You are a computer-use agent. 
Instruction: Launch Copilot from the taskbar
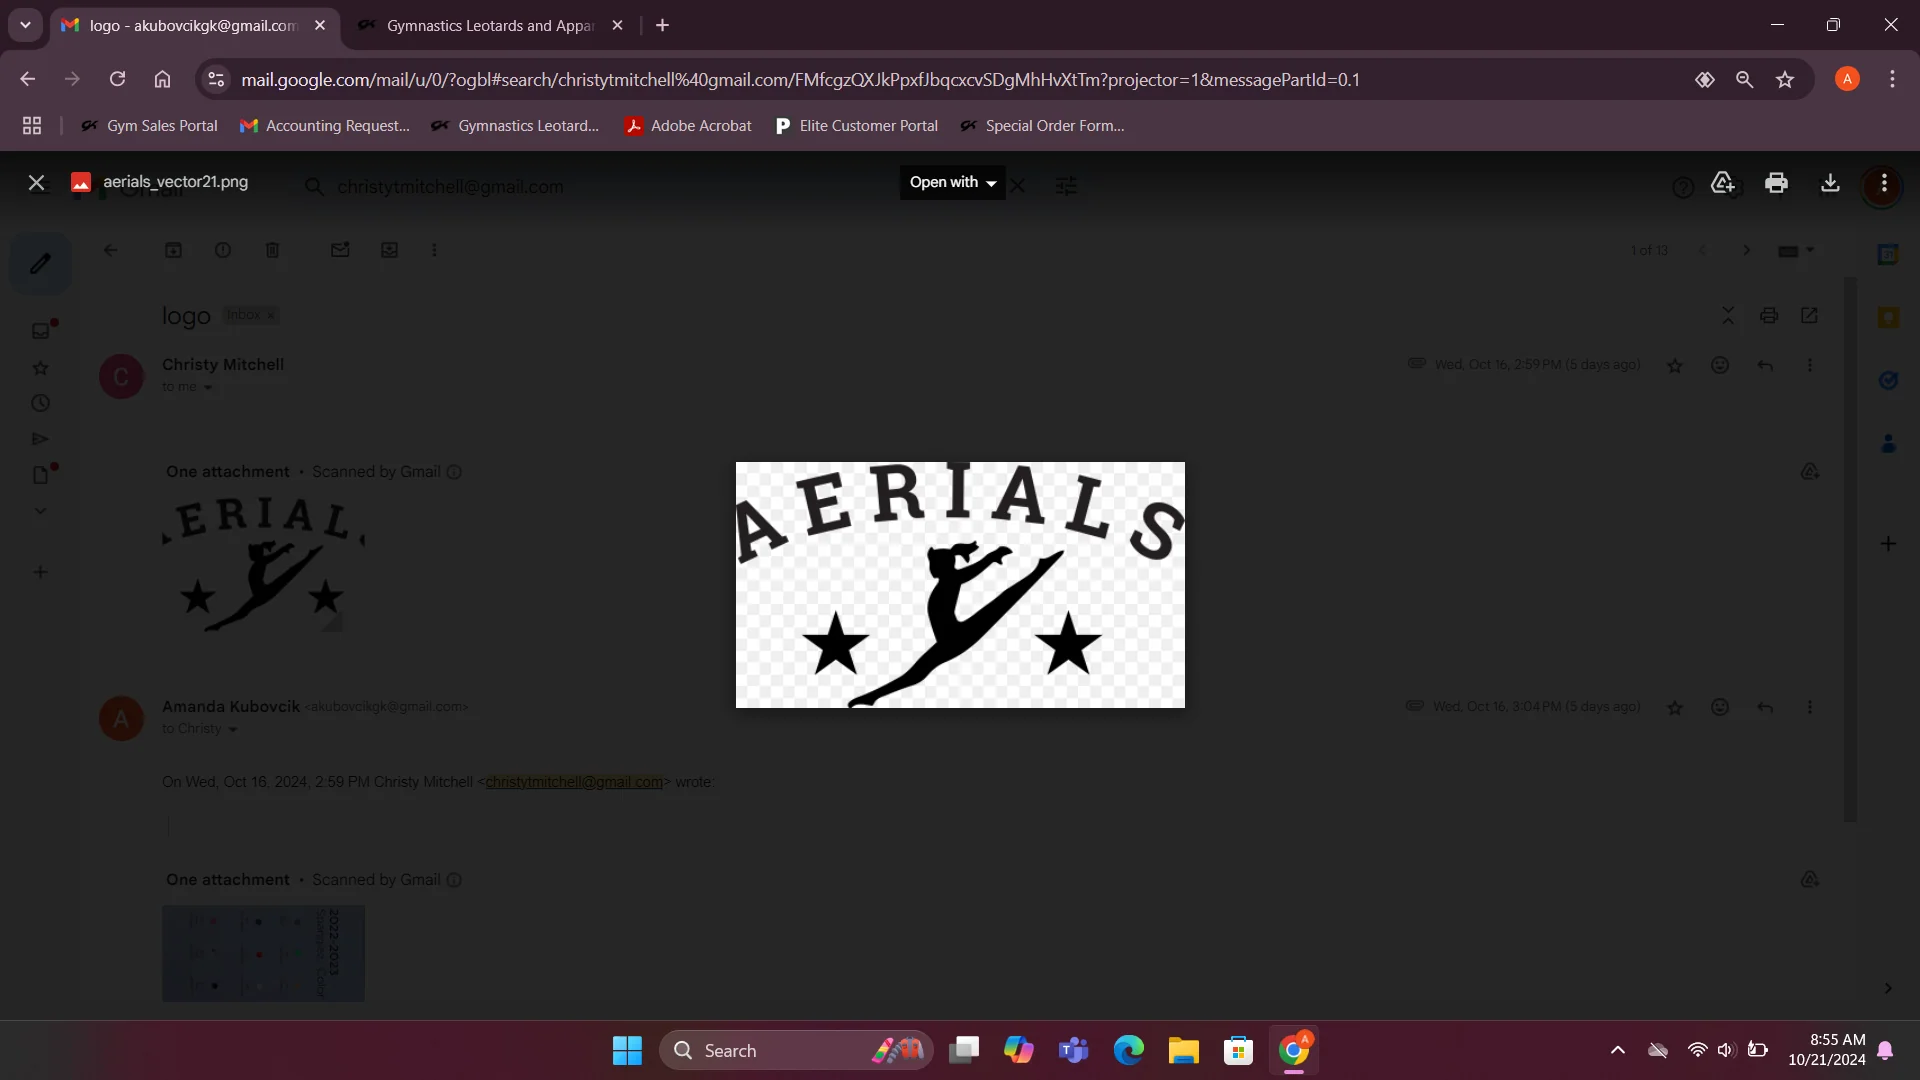(1019, 1050)
